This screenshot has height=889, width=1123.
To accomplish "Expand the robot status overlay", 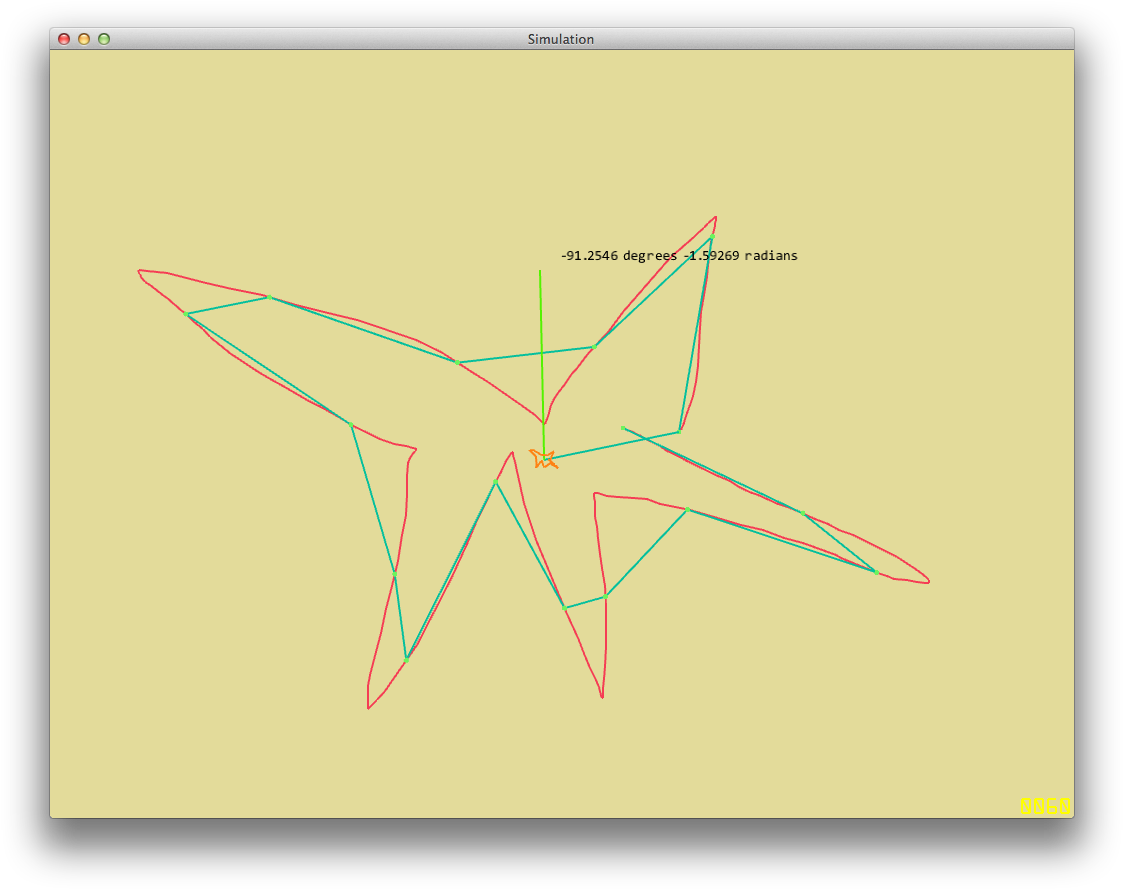I will (x=544, y=459).
